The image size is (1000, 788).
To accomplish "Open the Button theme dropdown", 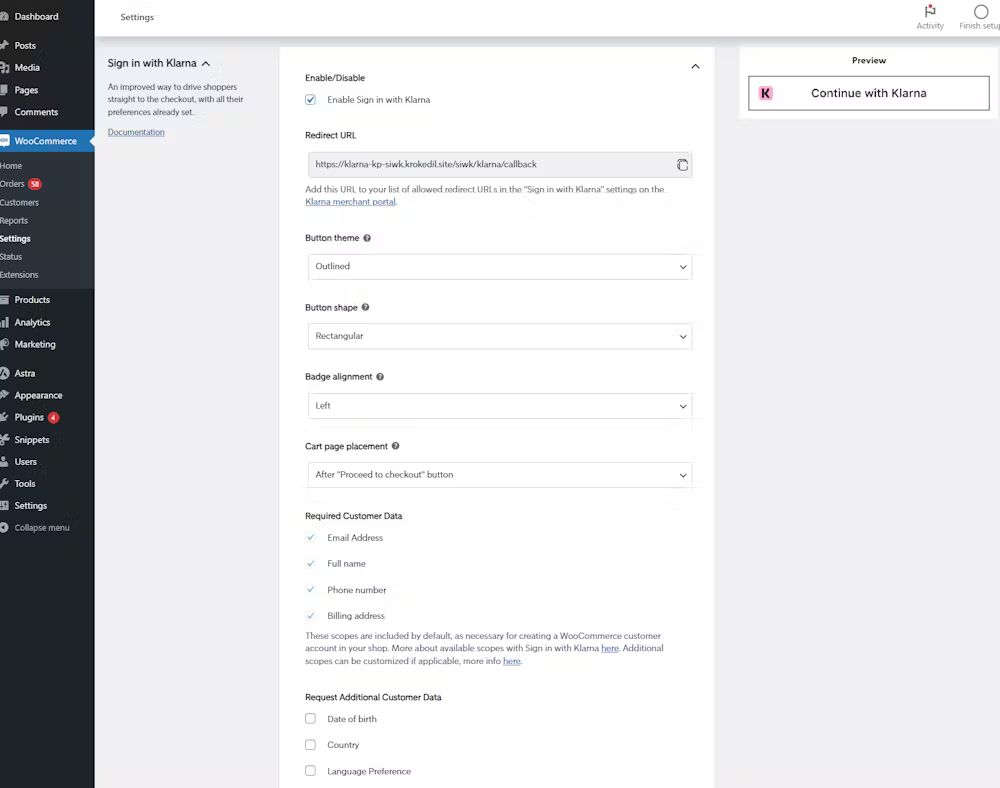I will [500, 266].
